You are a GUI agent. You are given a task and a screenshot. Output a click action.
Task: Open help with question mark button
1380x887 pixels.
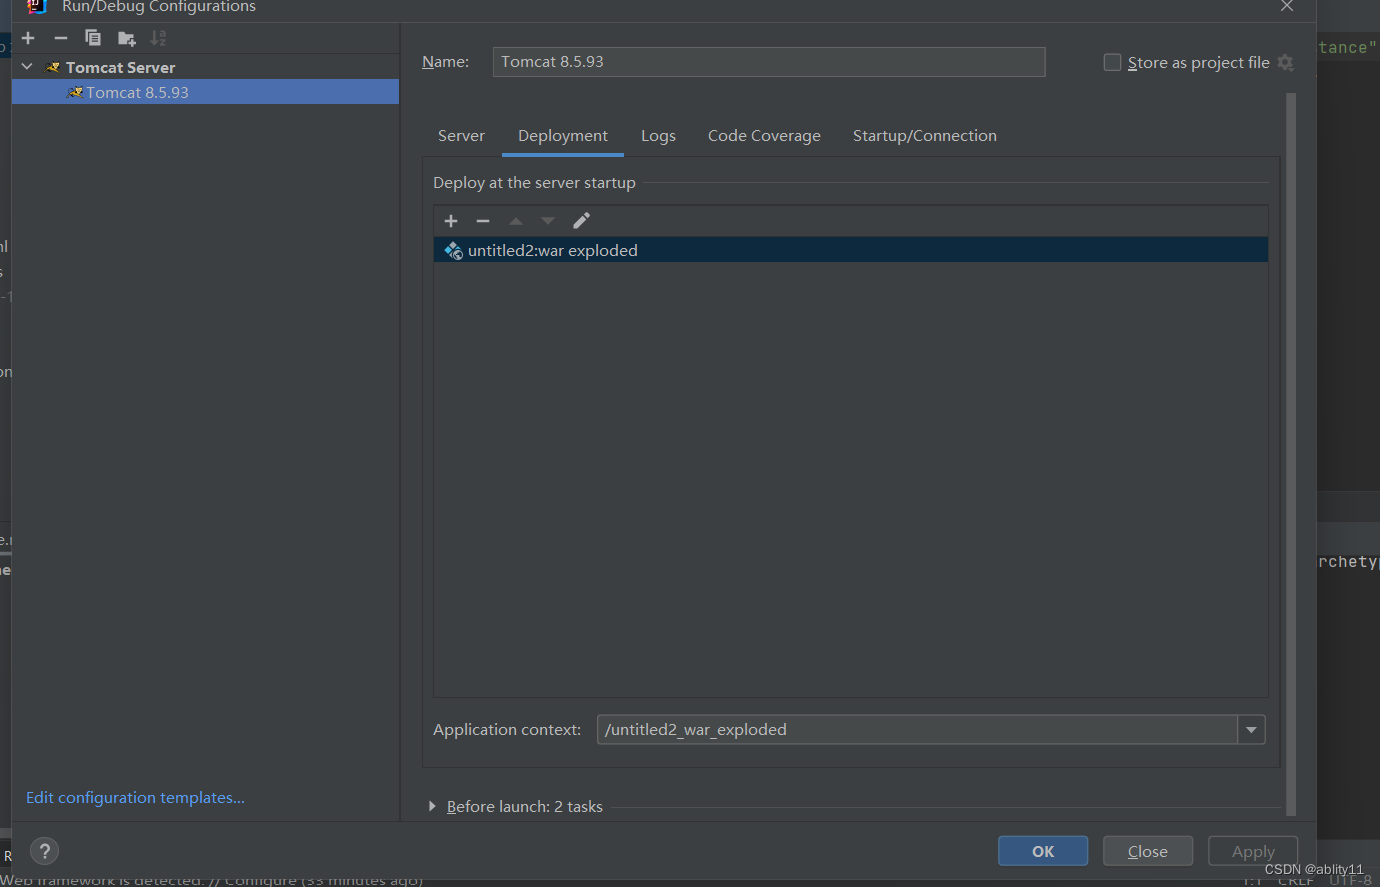(45, 851)
